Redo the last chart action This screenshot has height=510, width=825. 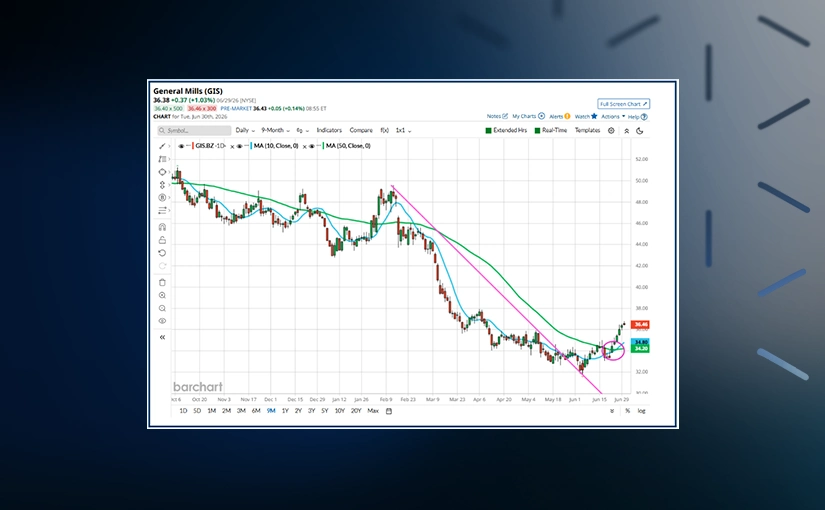pyautogui.click(x=162, y=266)
